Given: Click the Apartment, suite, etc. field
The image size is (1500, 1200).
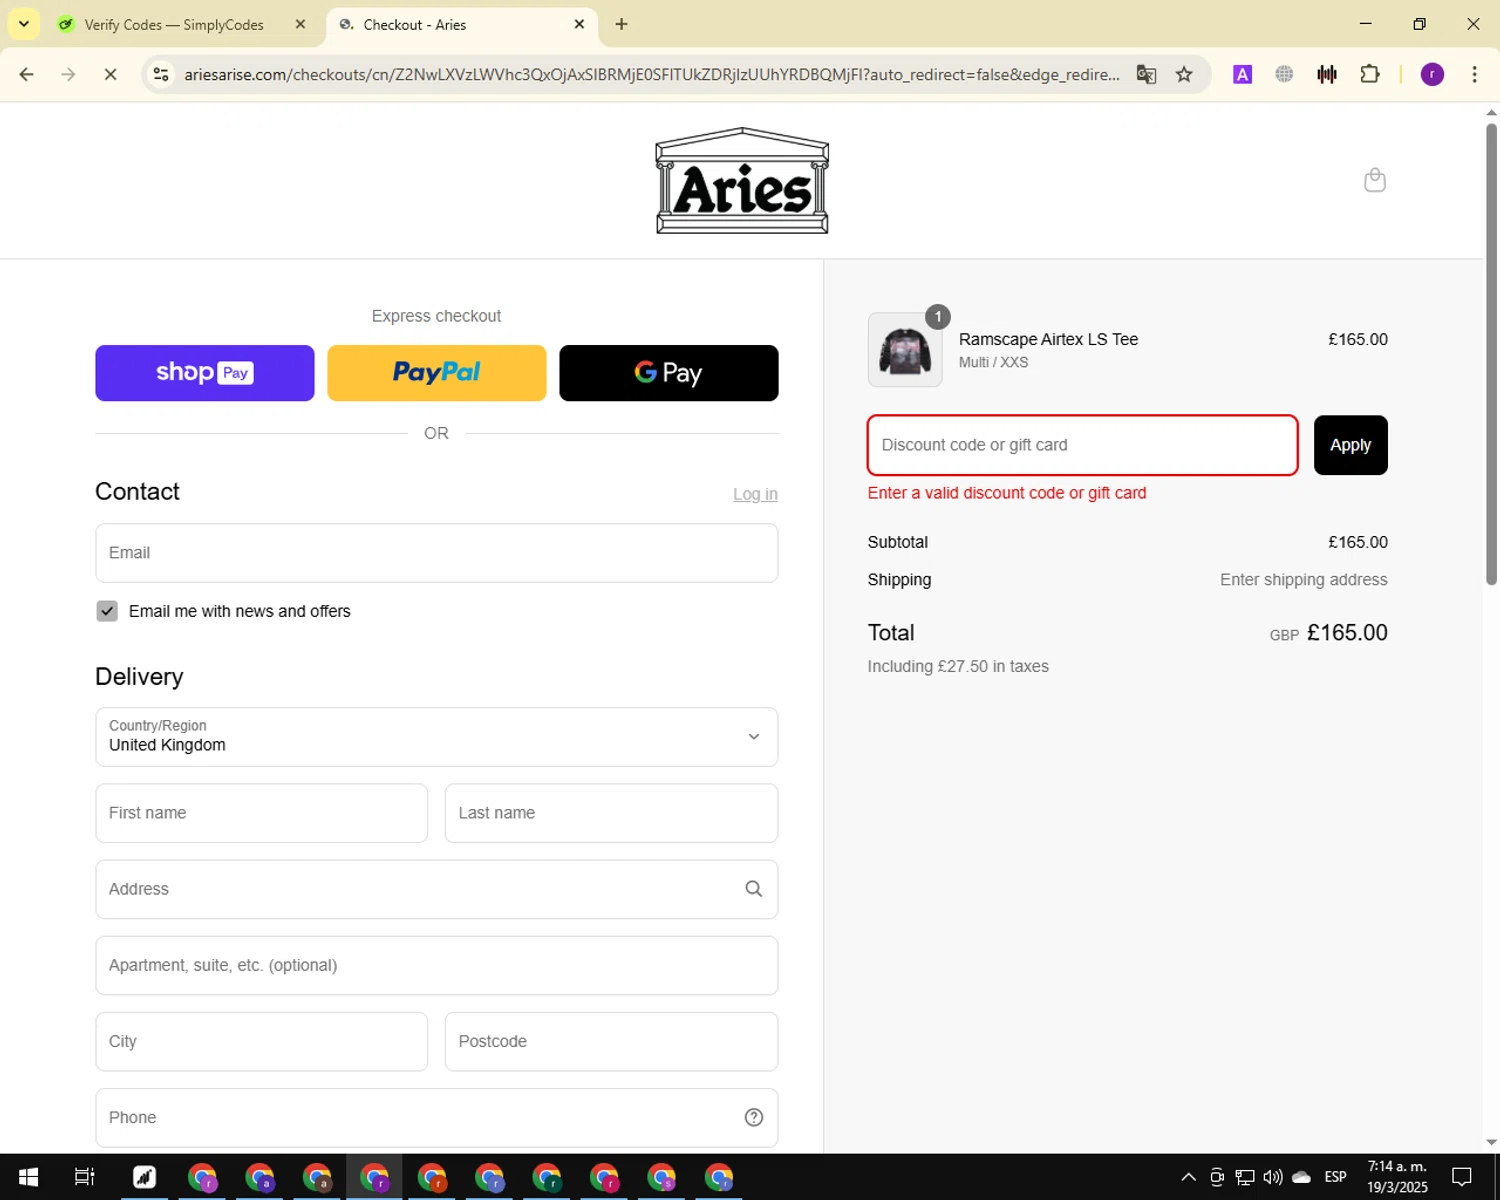Looking at the screenshot, I should pos(437,965).
